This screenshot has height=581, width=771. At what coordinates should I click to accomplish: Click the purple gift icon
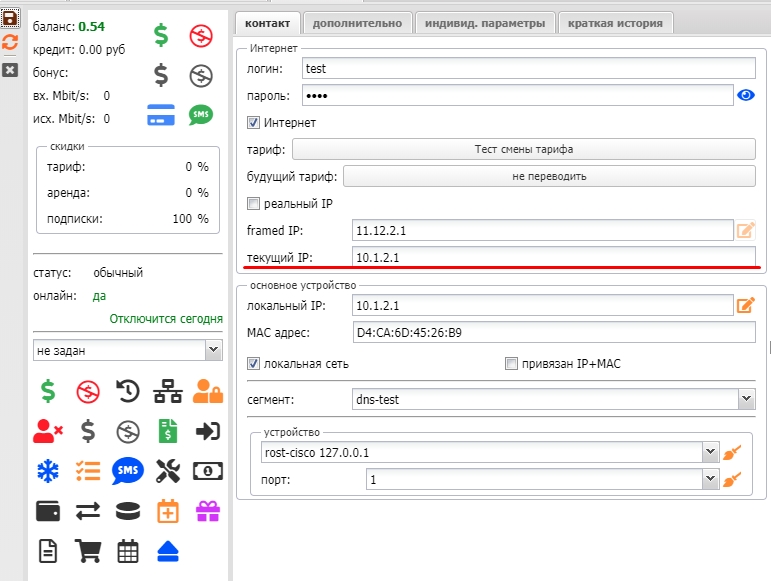tap(207, 511)
